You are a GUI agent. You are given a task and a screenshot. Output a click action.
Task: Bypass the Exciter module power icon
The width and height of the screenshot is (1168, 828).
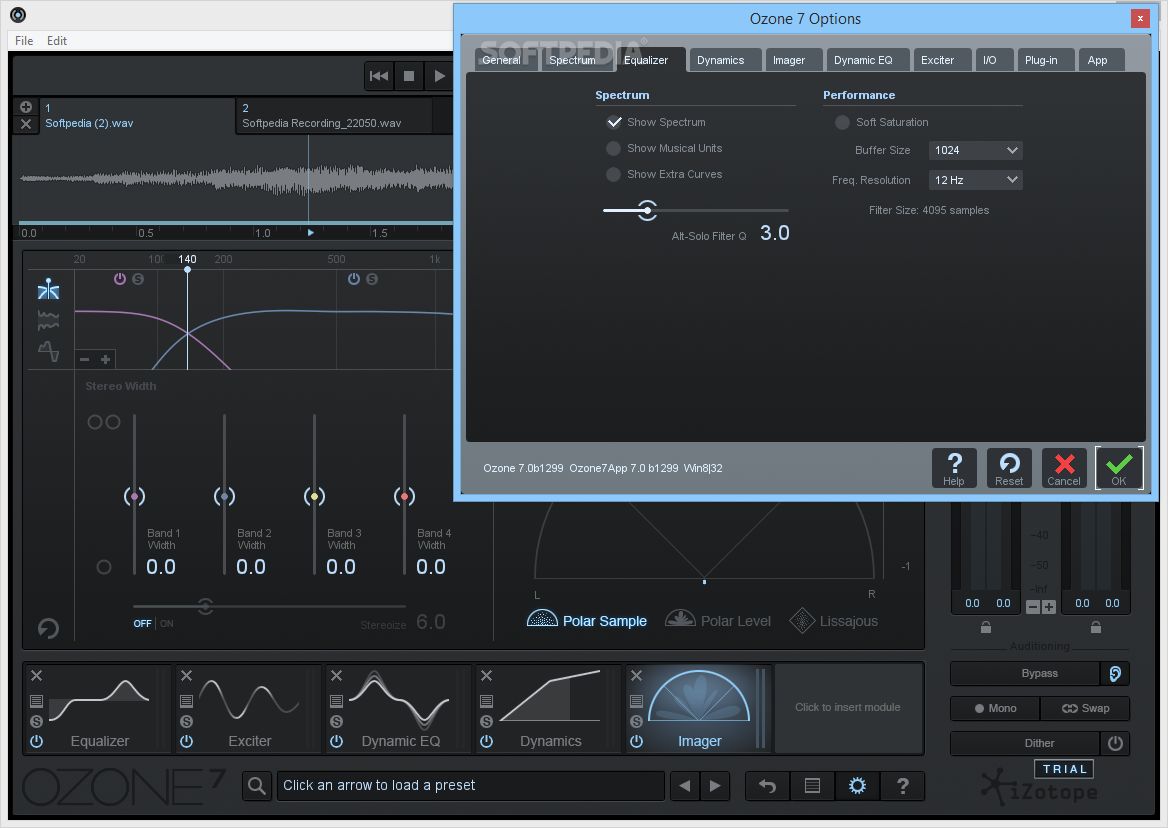[186, 741]
